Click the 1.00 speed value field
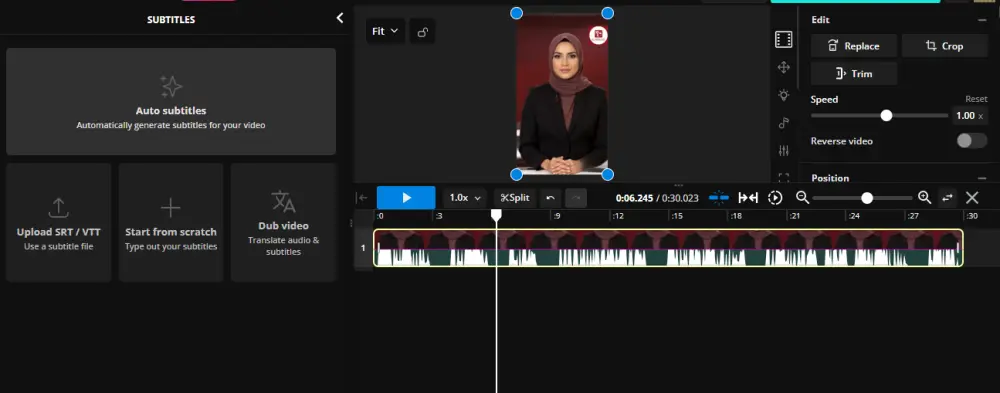This screenshot has height=393, width=1000. (x=970, y=115)
